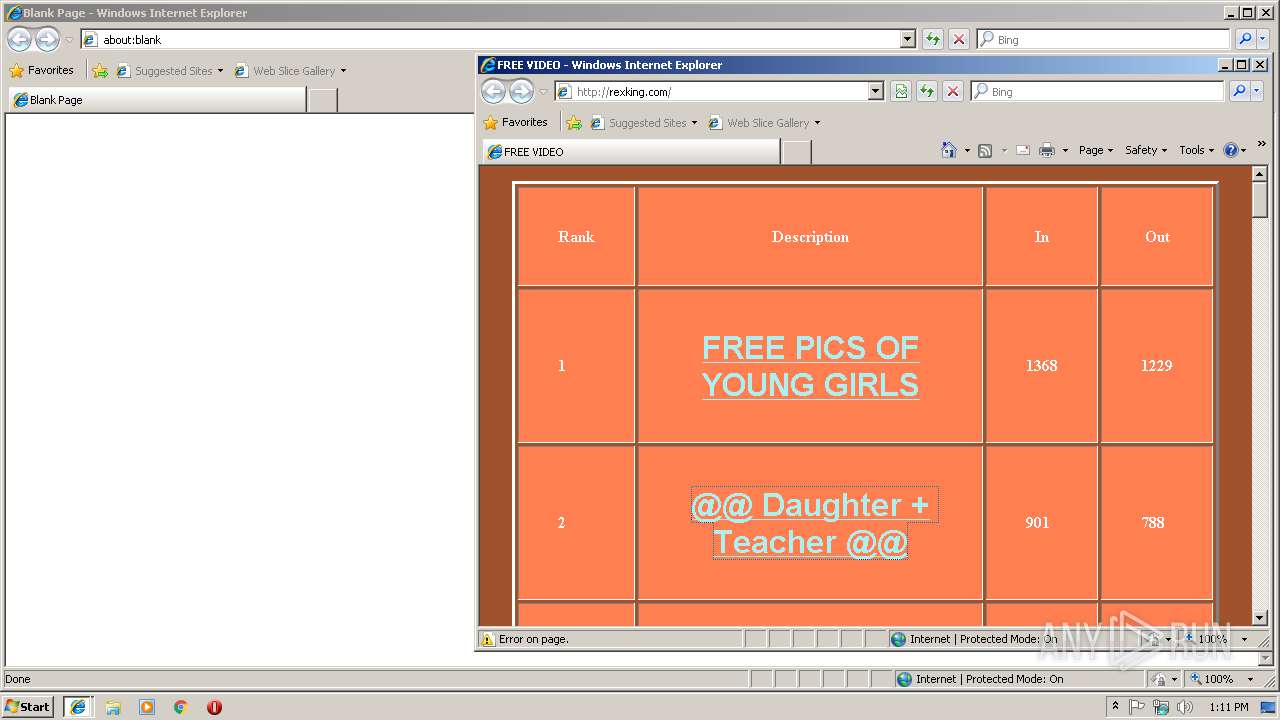Go back in the Blank Page window

[x=19, y=39]
